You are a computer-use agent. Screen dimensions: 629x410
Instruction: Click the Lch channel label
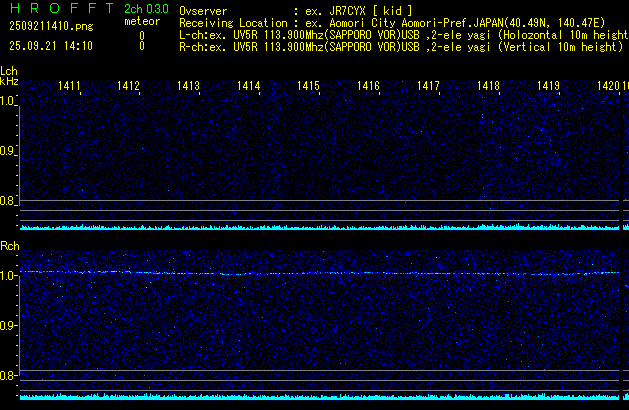[9, 71]
